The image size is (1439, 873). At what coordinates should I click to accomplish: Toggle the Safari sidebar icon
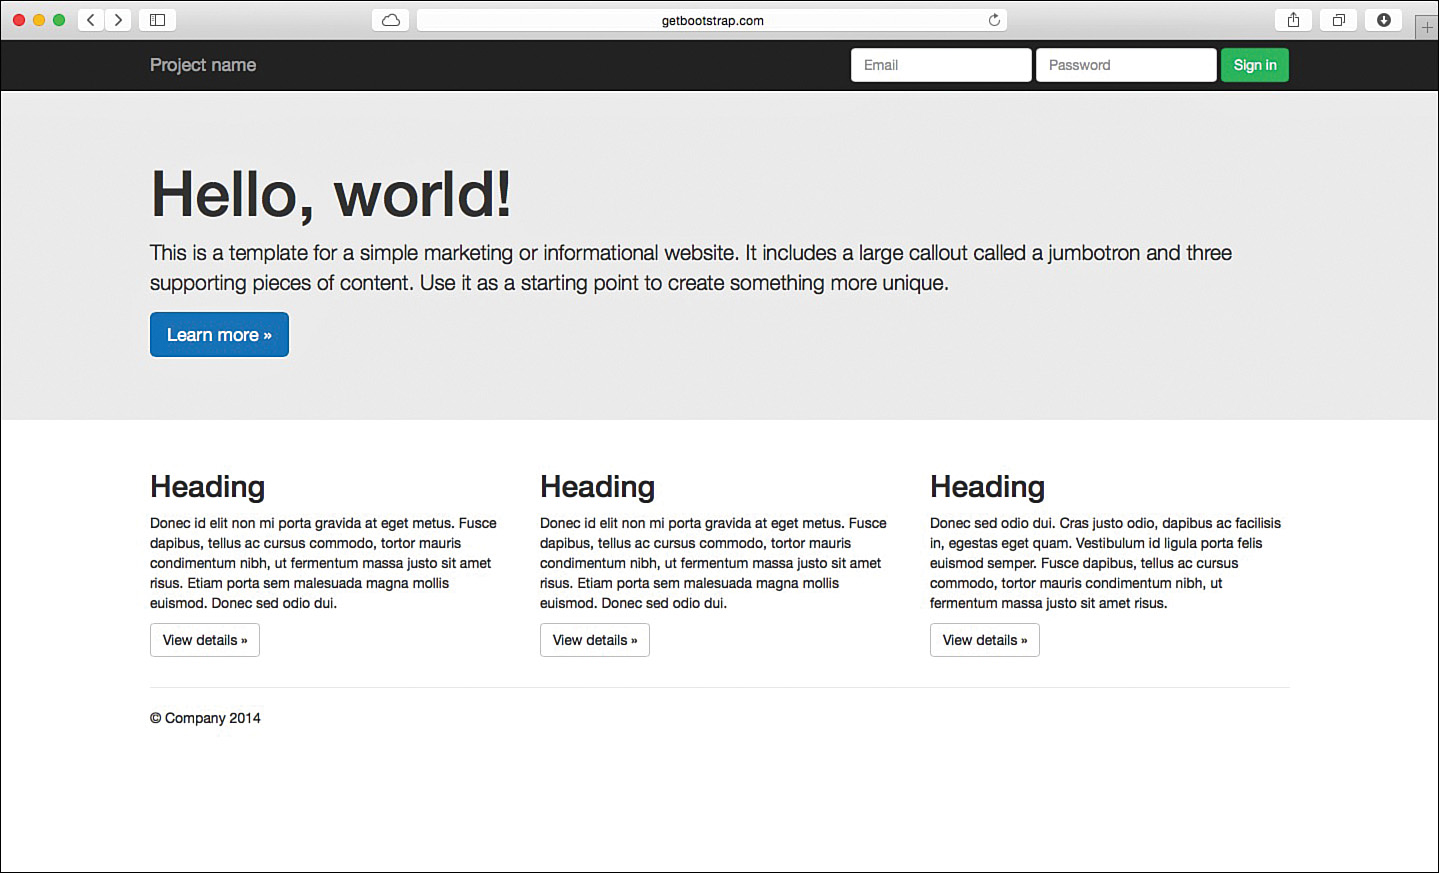[157, 20]
